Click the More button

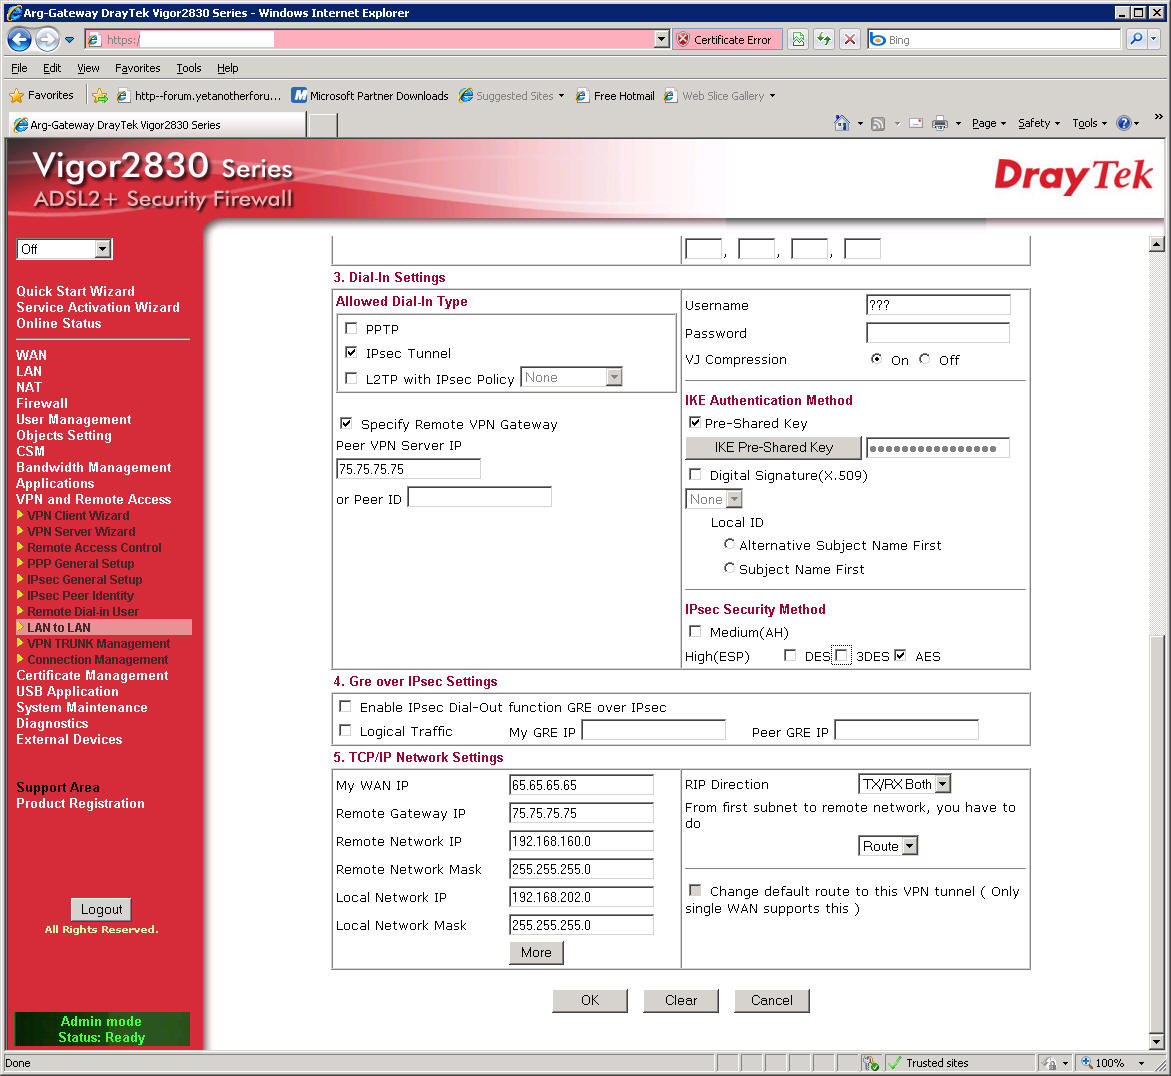pos(536,952)
